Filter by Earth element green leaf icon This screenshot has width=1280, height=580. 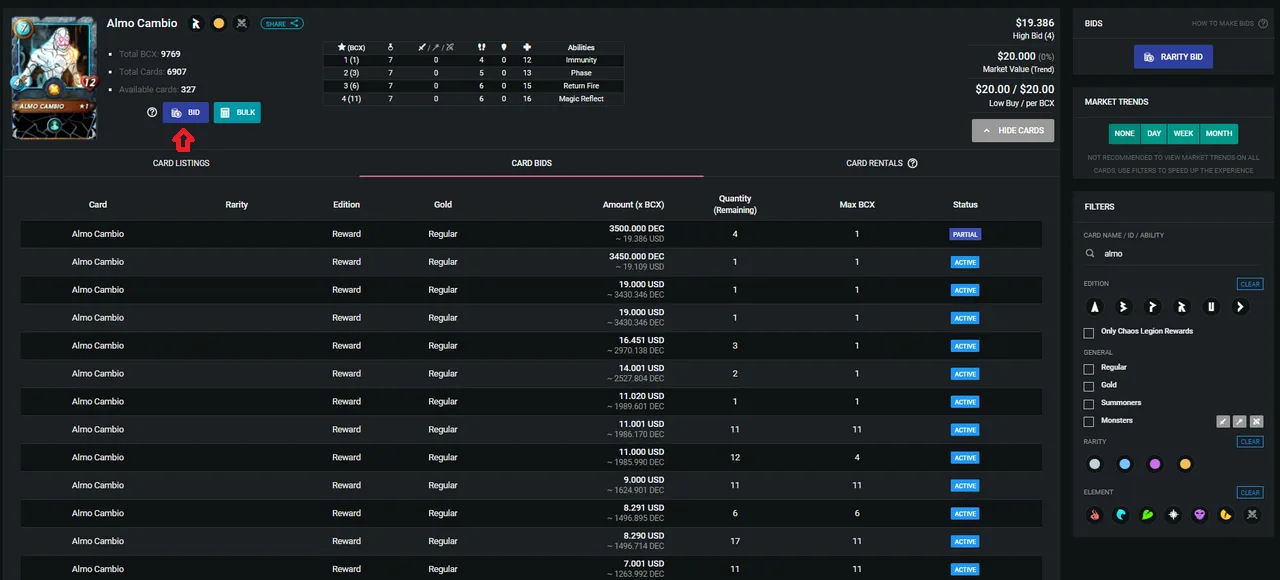(1147, 515)
